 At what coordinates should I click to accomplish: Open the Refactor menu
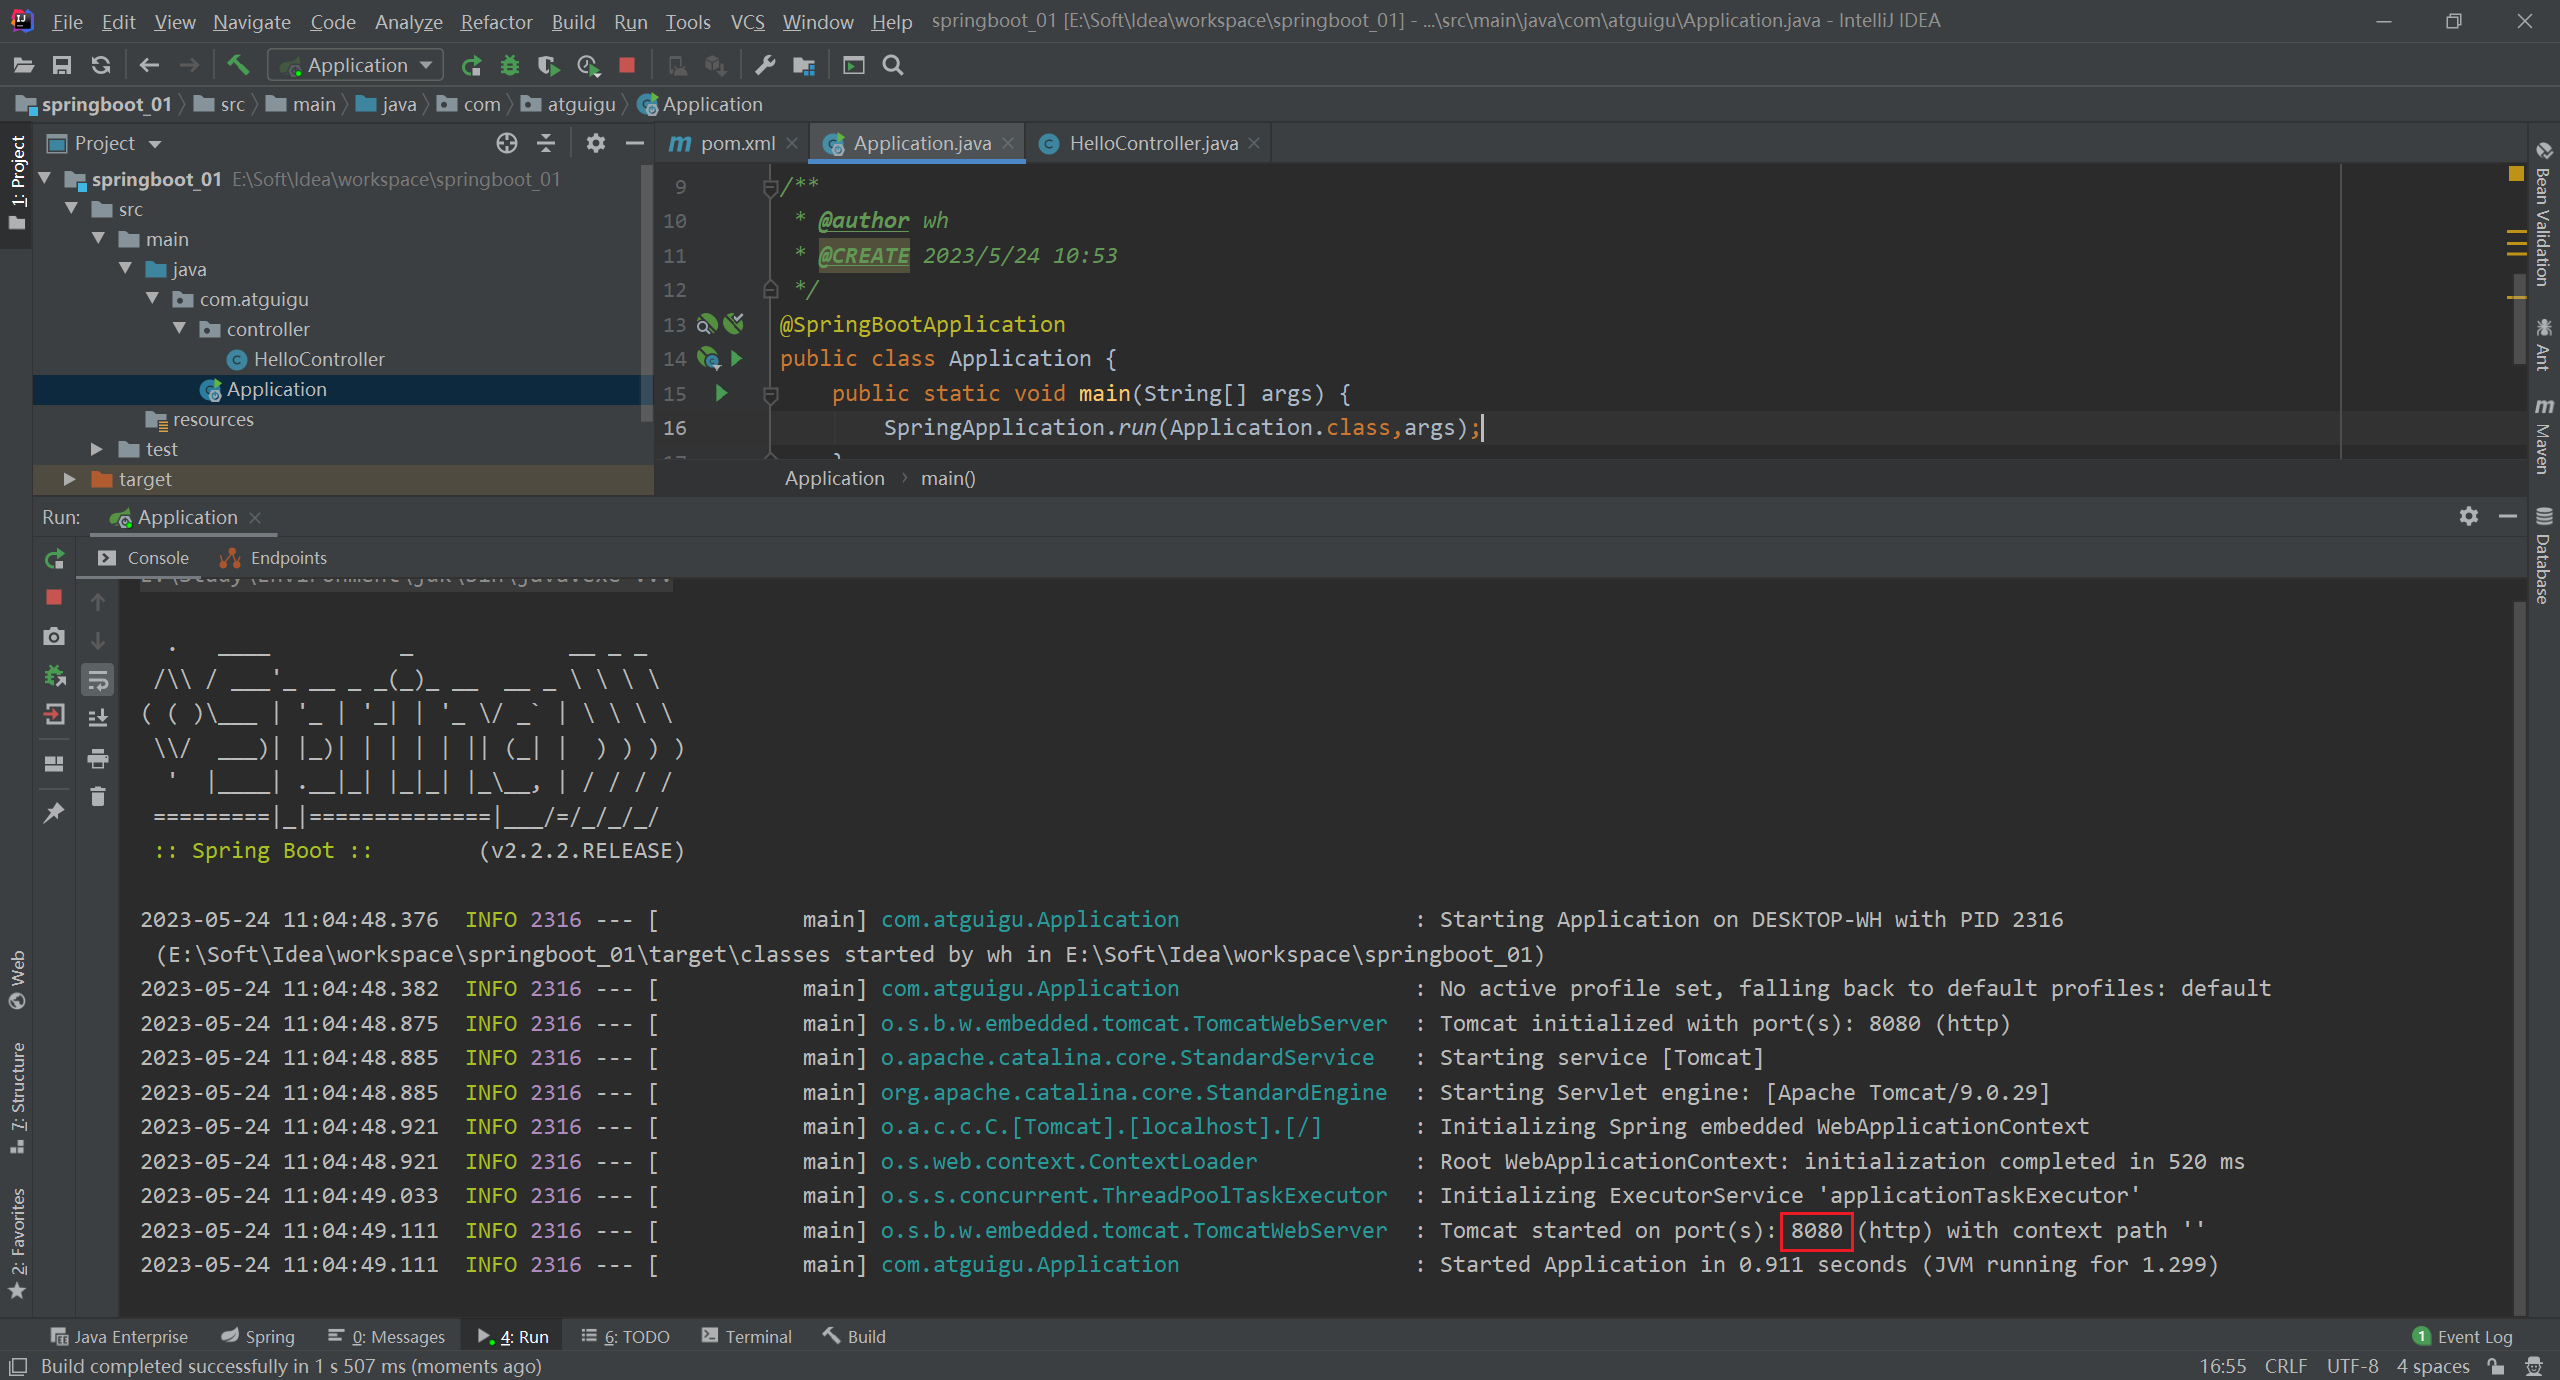tap(496, 21)
